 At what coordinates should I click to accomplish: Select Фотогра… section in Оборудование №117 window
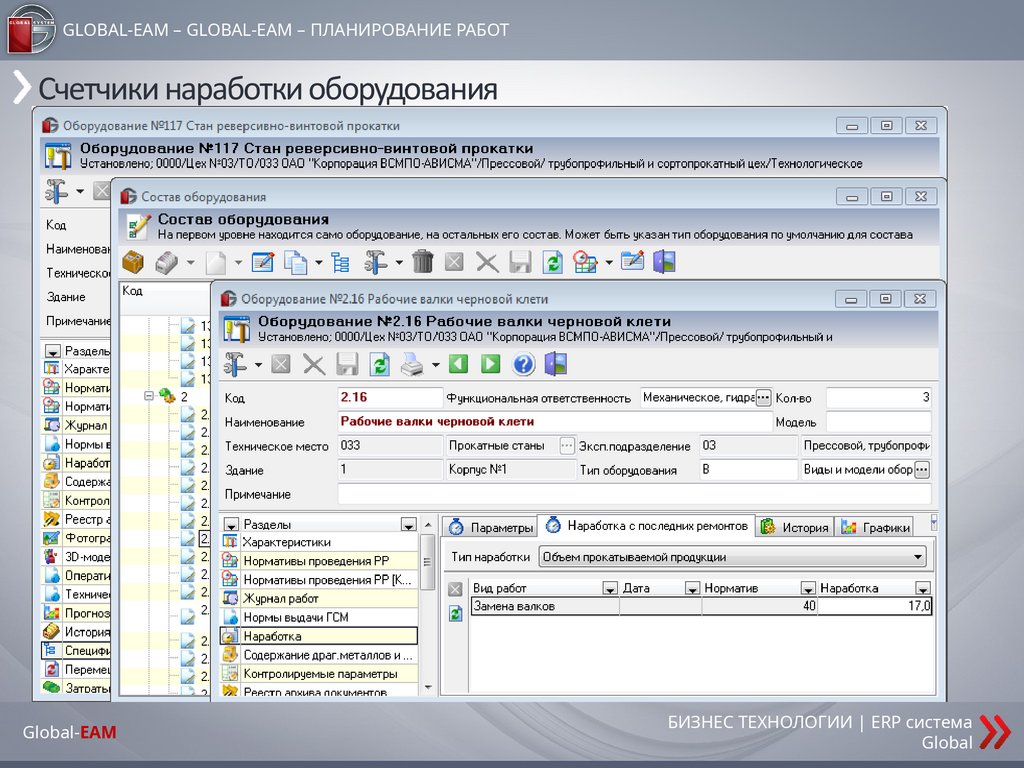pyautogui.click(x=77, y=538)
